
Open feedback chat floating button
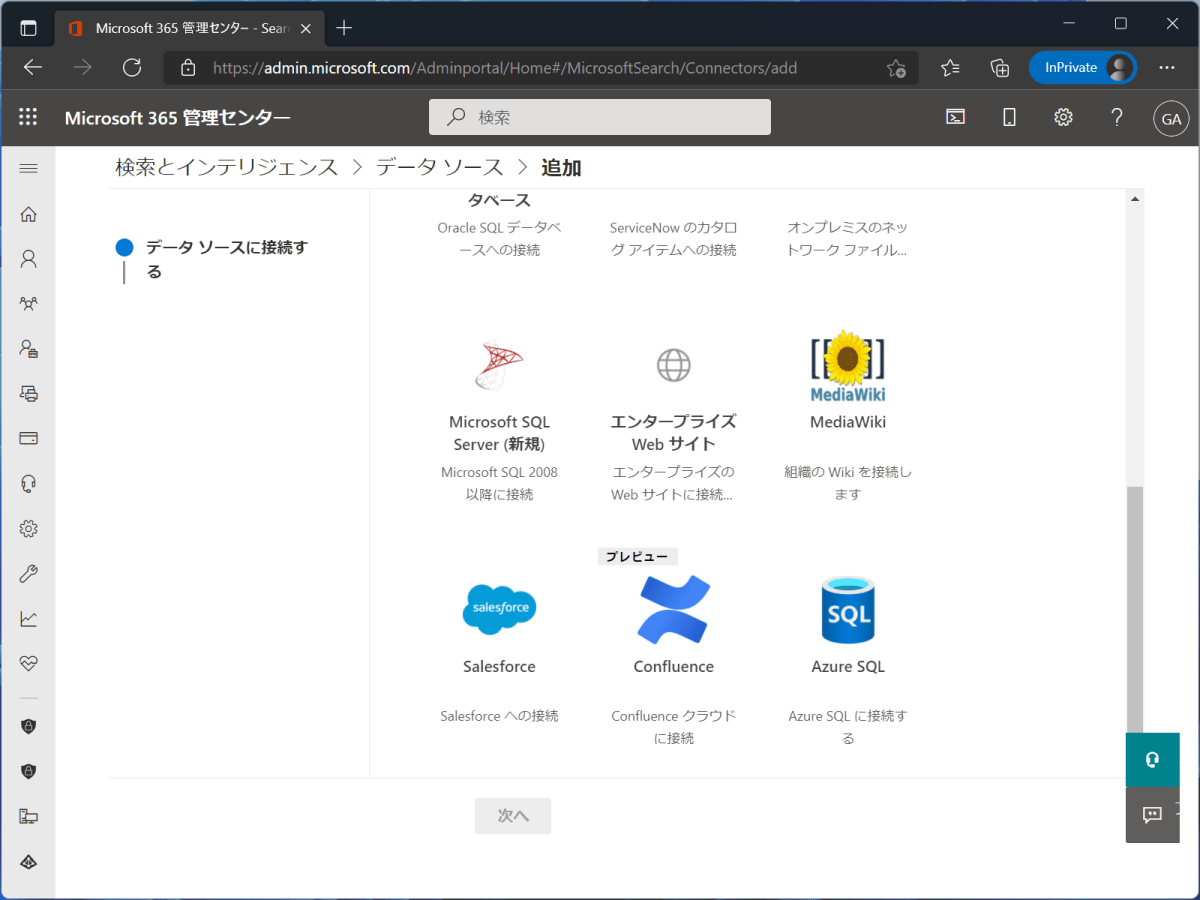click(1152, 814)
